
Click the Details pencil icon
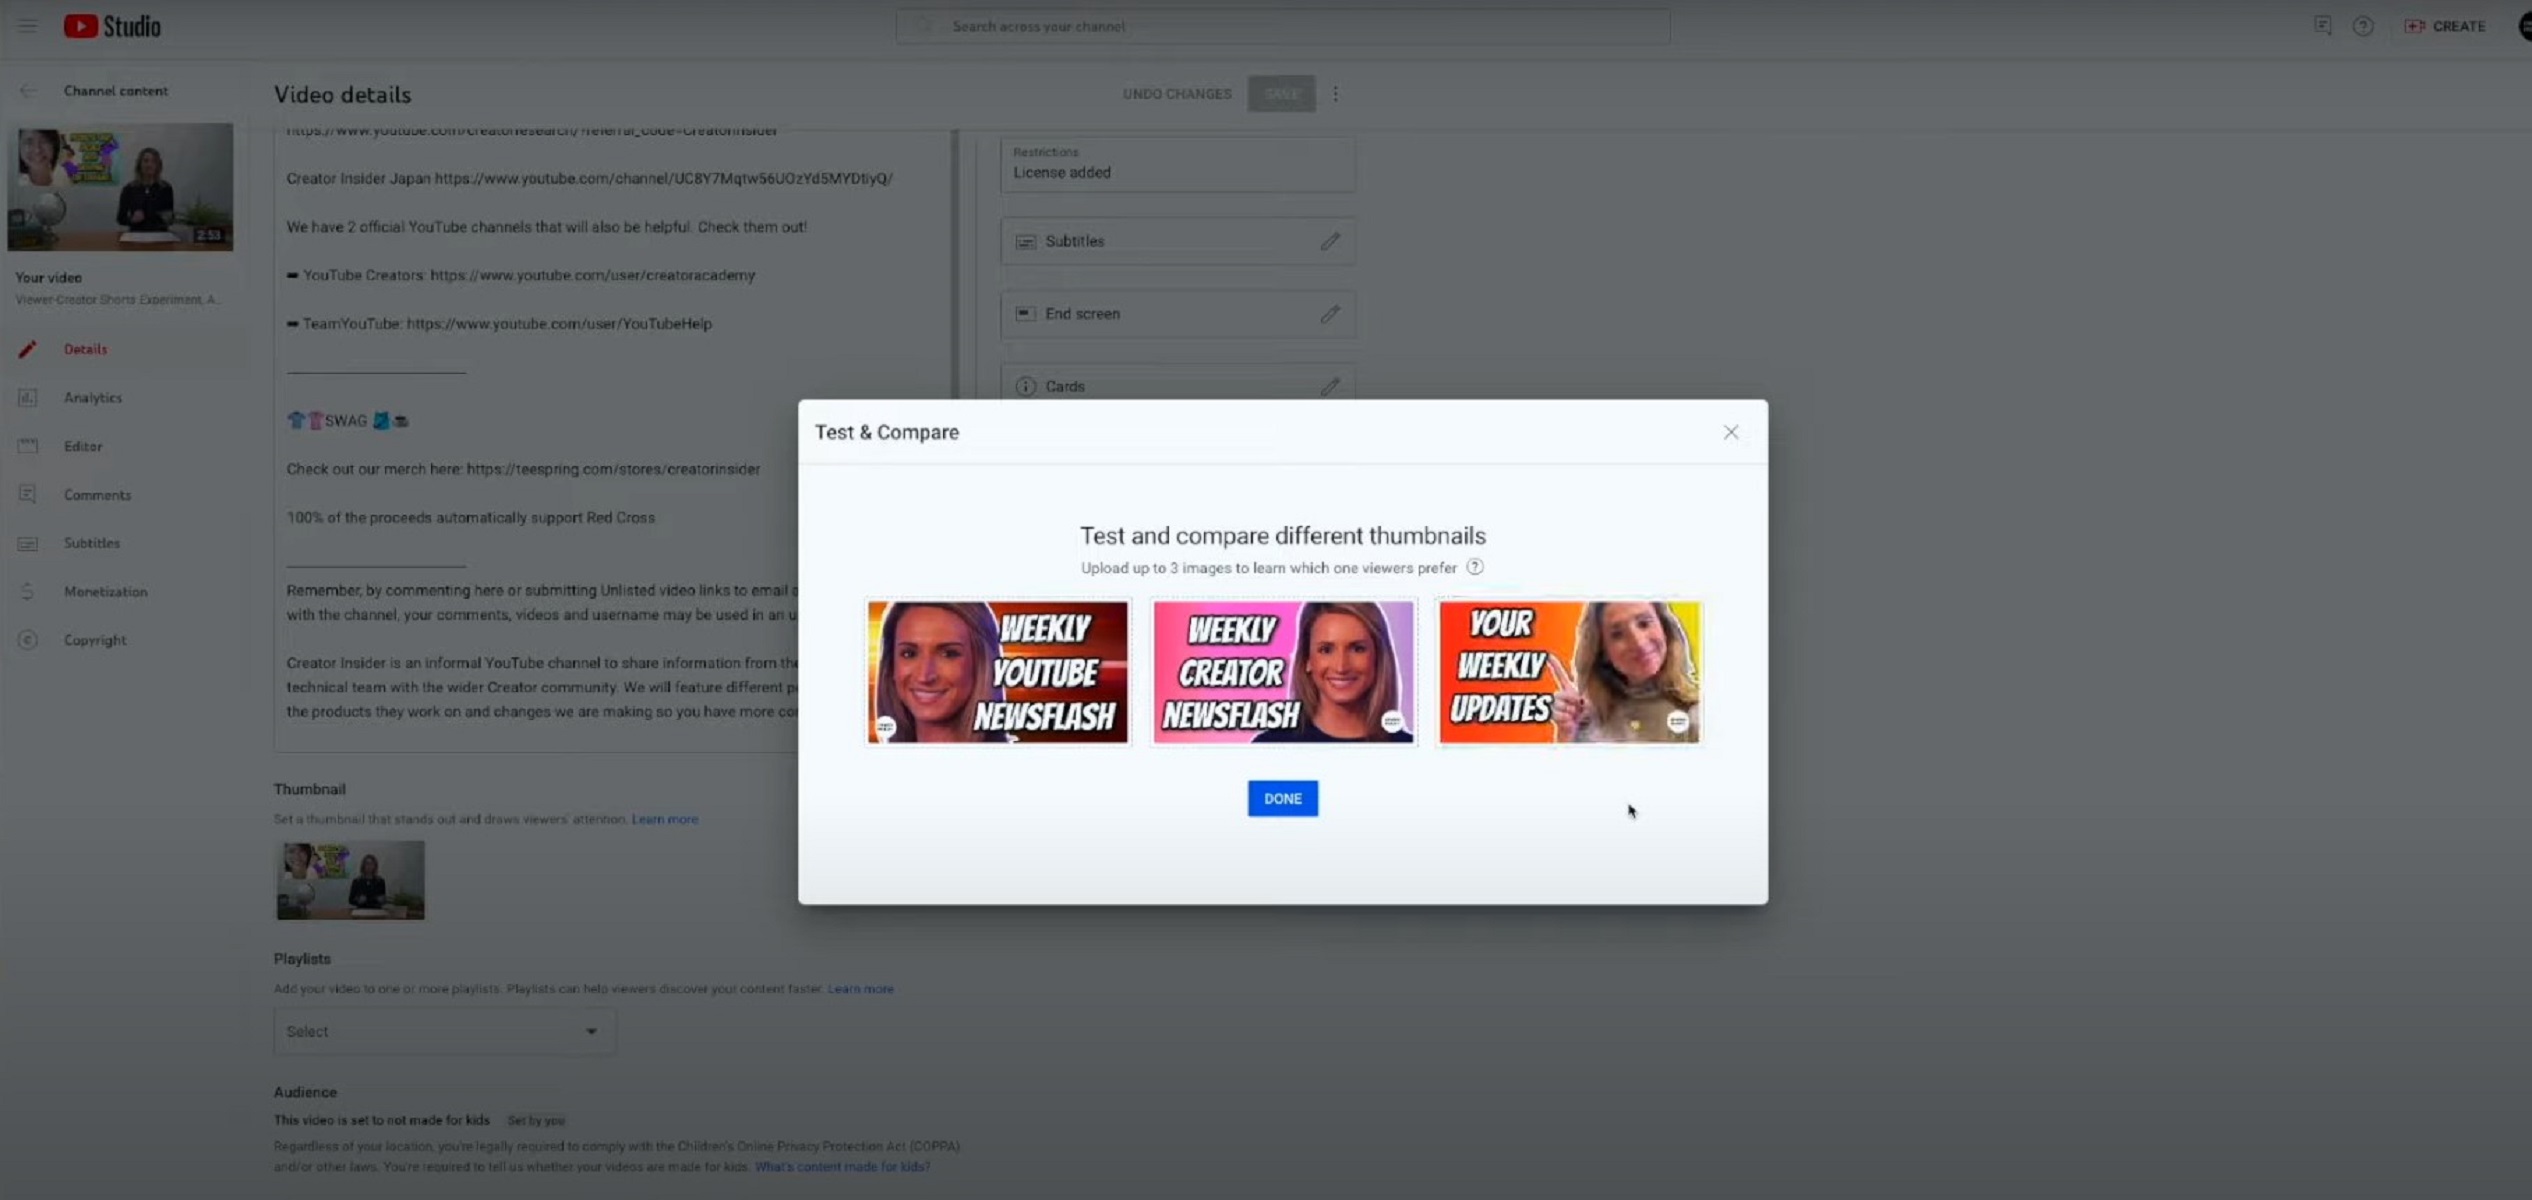tap(27, 349)
